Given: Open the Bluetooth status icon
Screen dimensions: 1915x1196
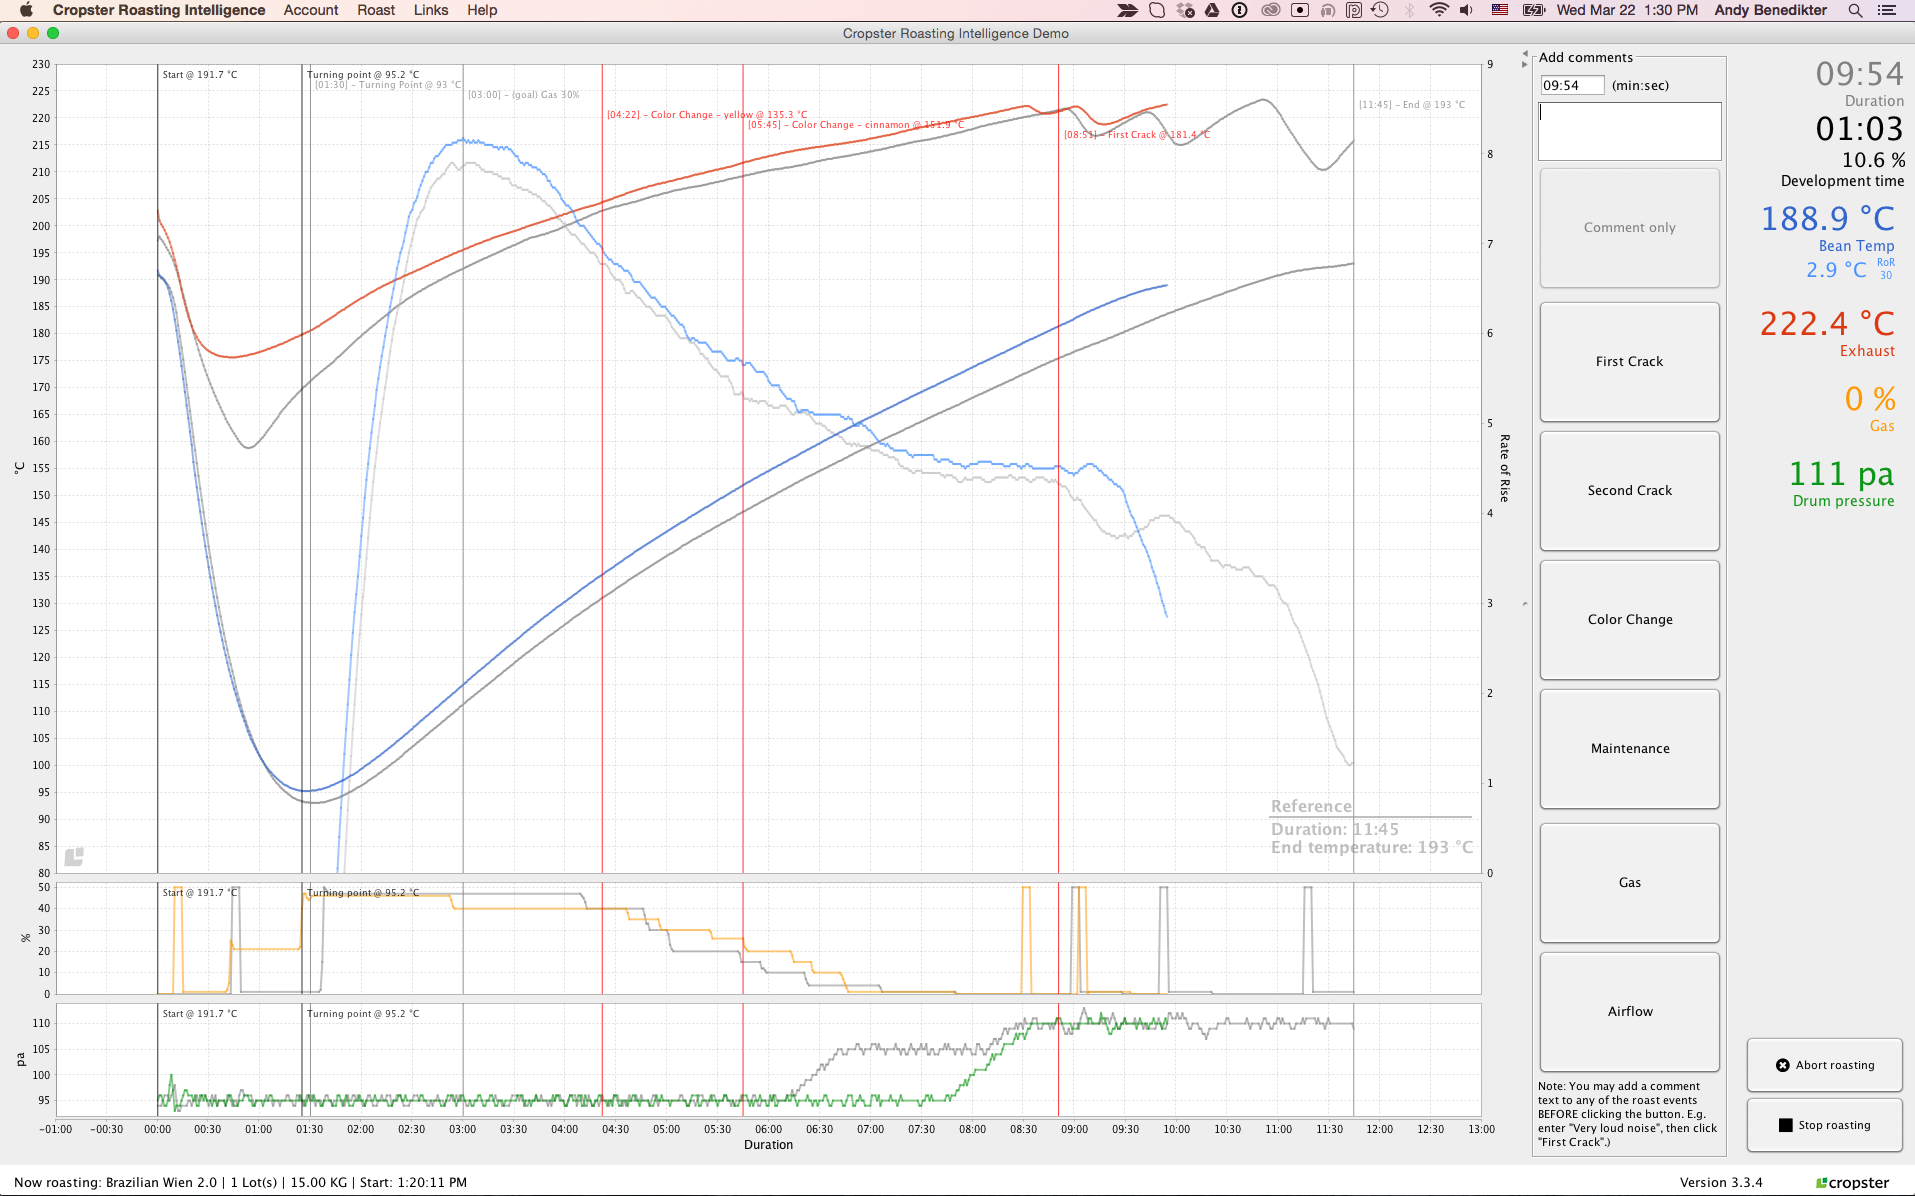Looking at the screenshot, I should [1409, 10].
